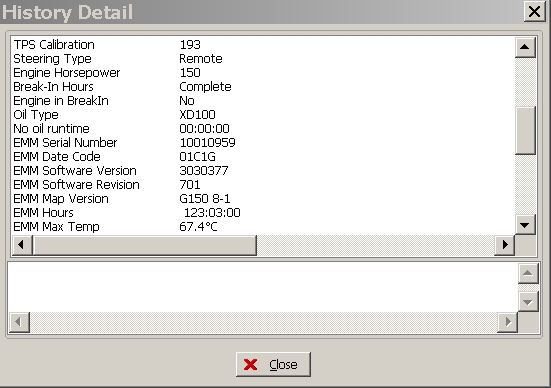The height and width of the screenshot is (388, 551).
Task: Select the TPS Calibration label
Action: [54, 45]
